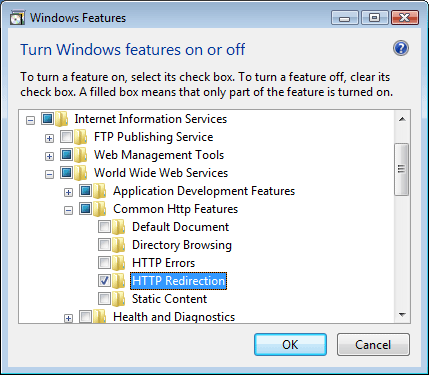The image size is (429, 375).
Task: Select the Health and Diagnostics label
Action: coord(174,317)
